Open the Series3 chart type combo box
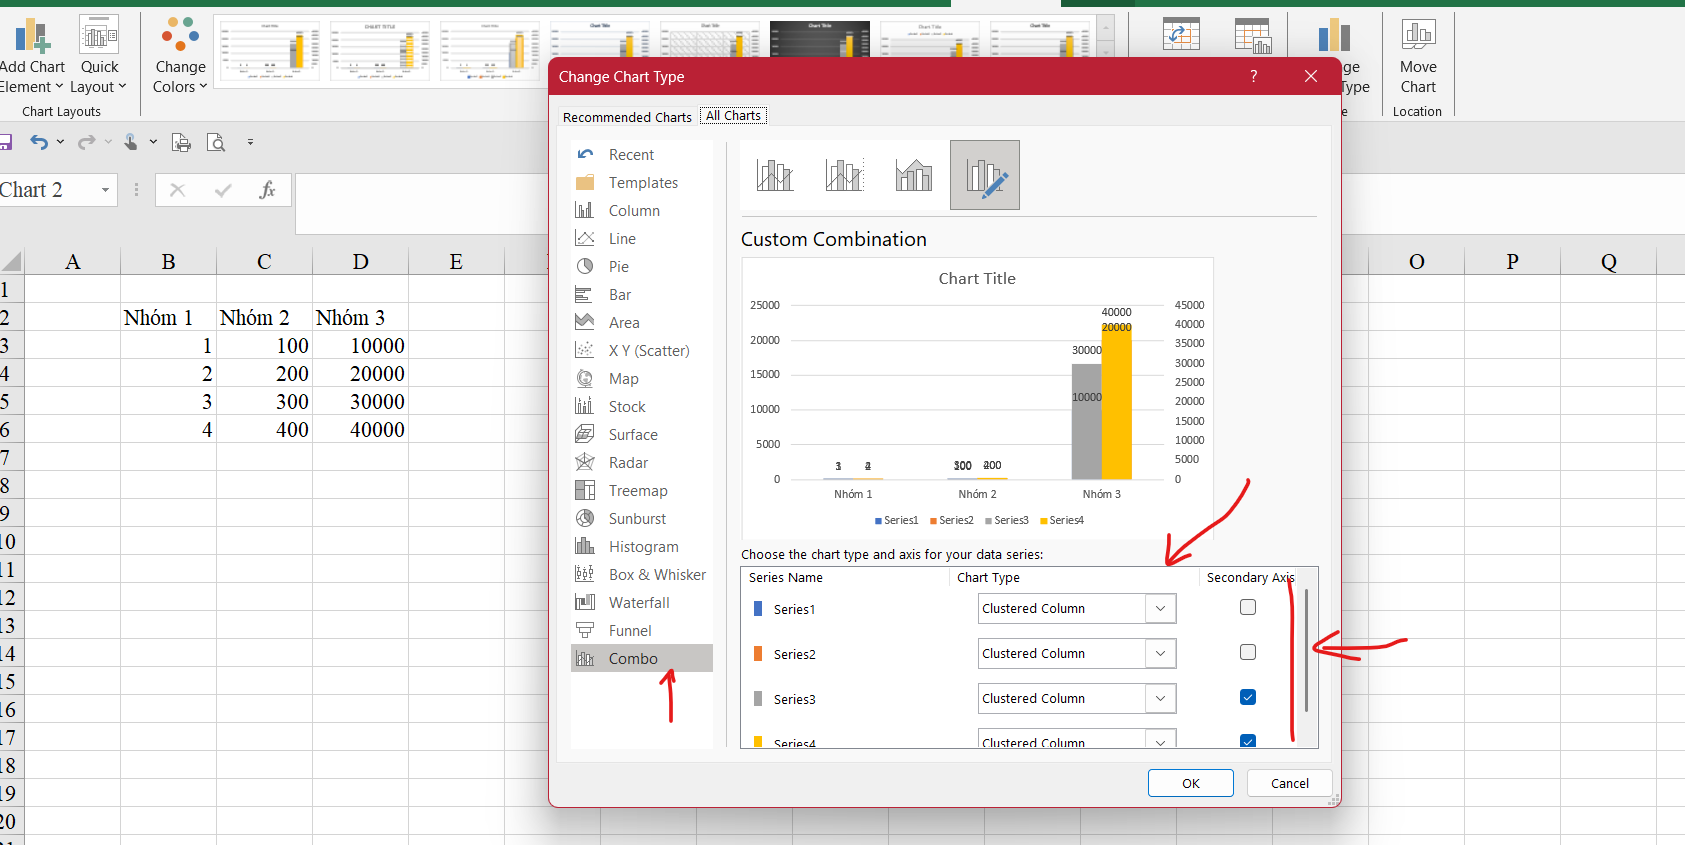Screen dimensions: 1685x845 click(x=1160, y=698)
